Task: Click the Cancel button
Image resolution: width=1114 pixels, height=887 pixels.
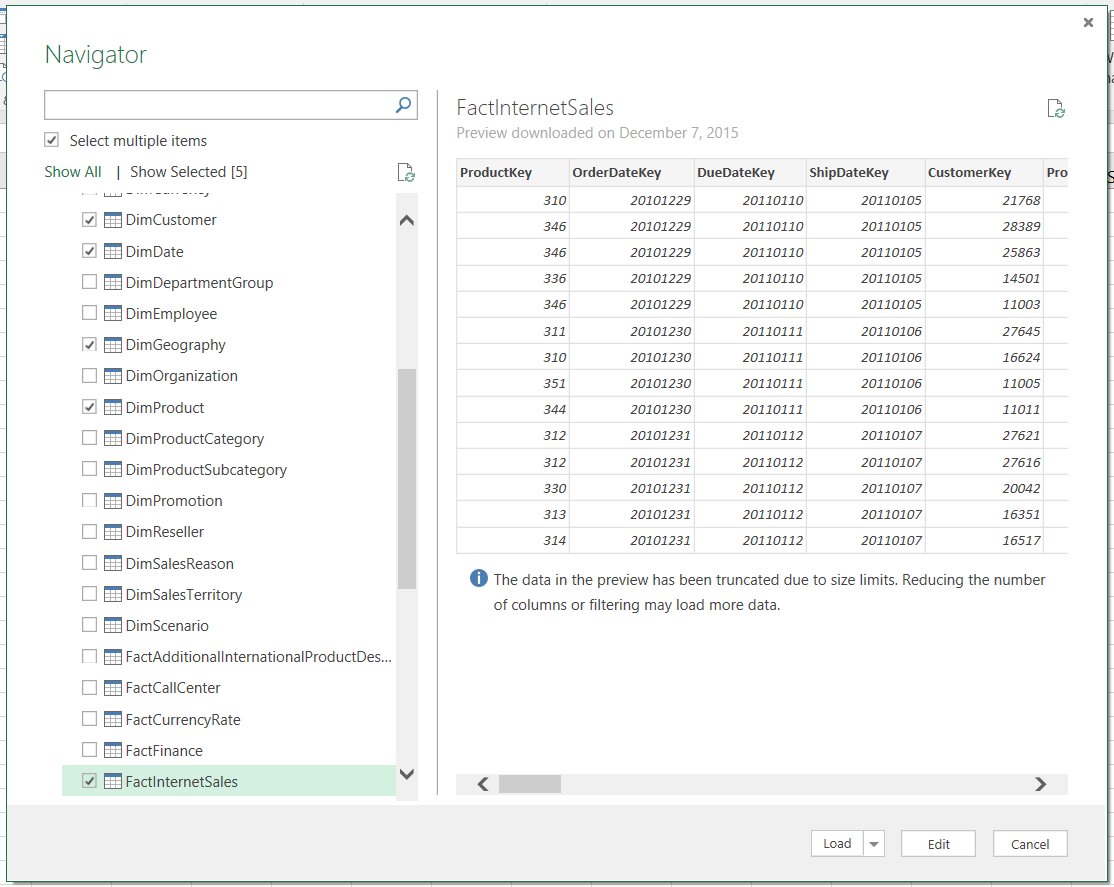Action: (1030, 844)
